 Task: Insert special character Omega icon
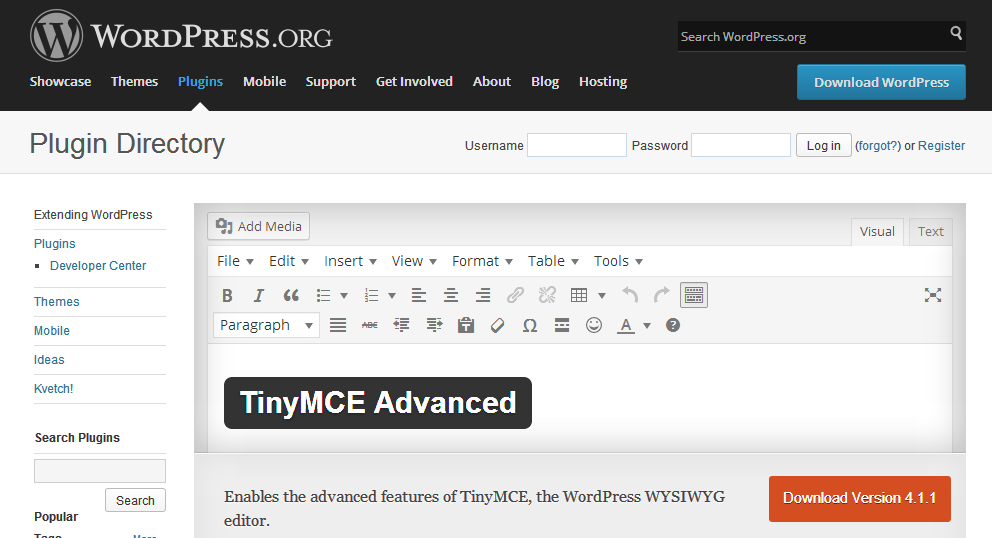pos(530,325)
